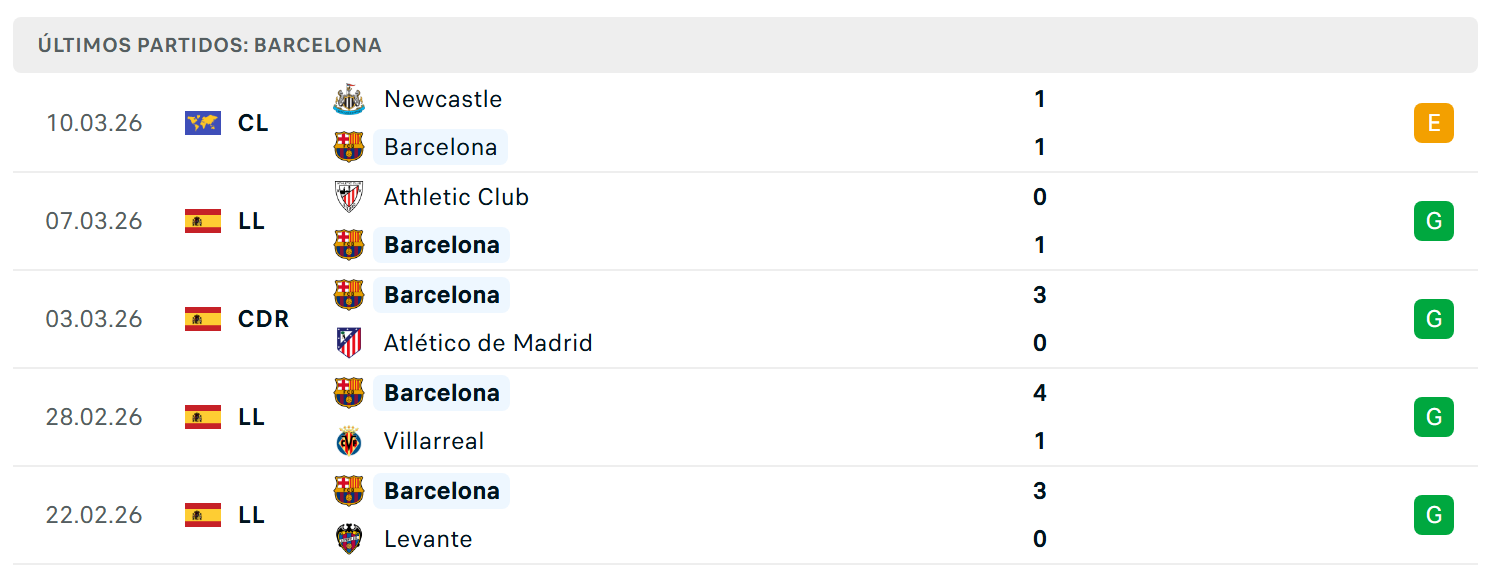Screen dimensions: 1492x579
Task: Click the 4 goals score versus Villarreal
Action: pos(1040,393)
